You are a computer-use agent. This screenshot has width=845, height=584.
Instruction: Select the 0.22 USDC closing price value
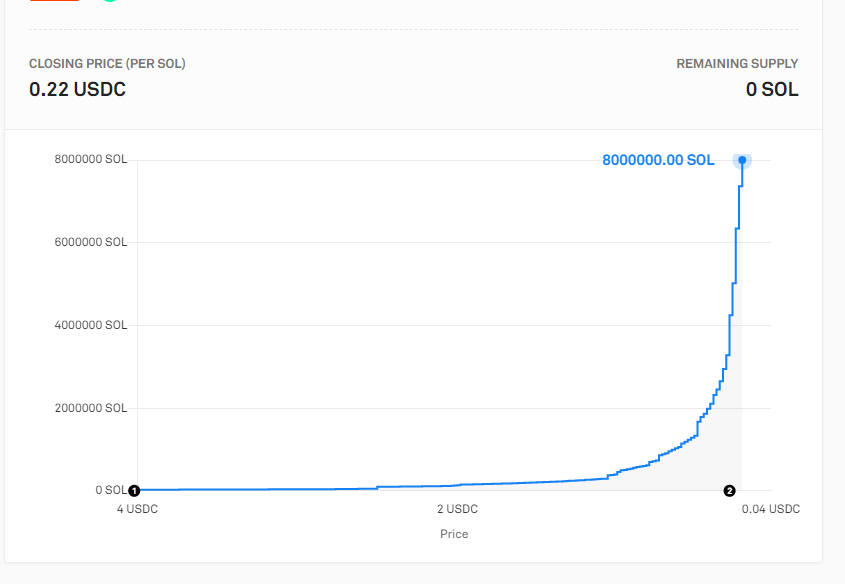78,89
